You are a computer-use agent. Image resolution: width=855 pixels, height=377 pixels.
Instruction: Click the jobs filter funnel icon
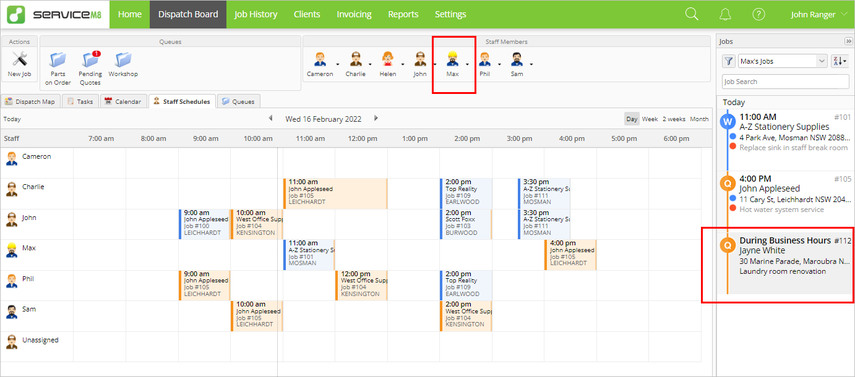point(728,61)
